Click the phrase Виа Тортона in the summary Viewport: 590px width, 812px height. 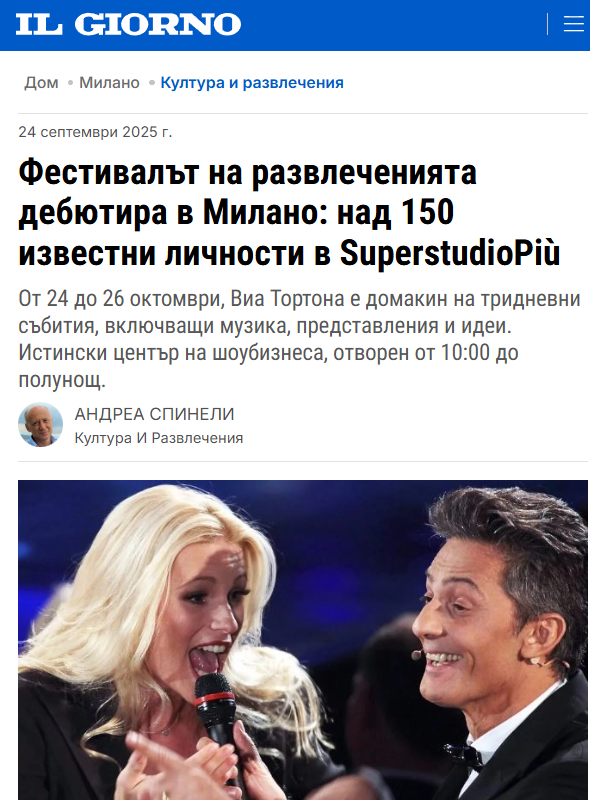[x=287, y=299]
